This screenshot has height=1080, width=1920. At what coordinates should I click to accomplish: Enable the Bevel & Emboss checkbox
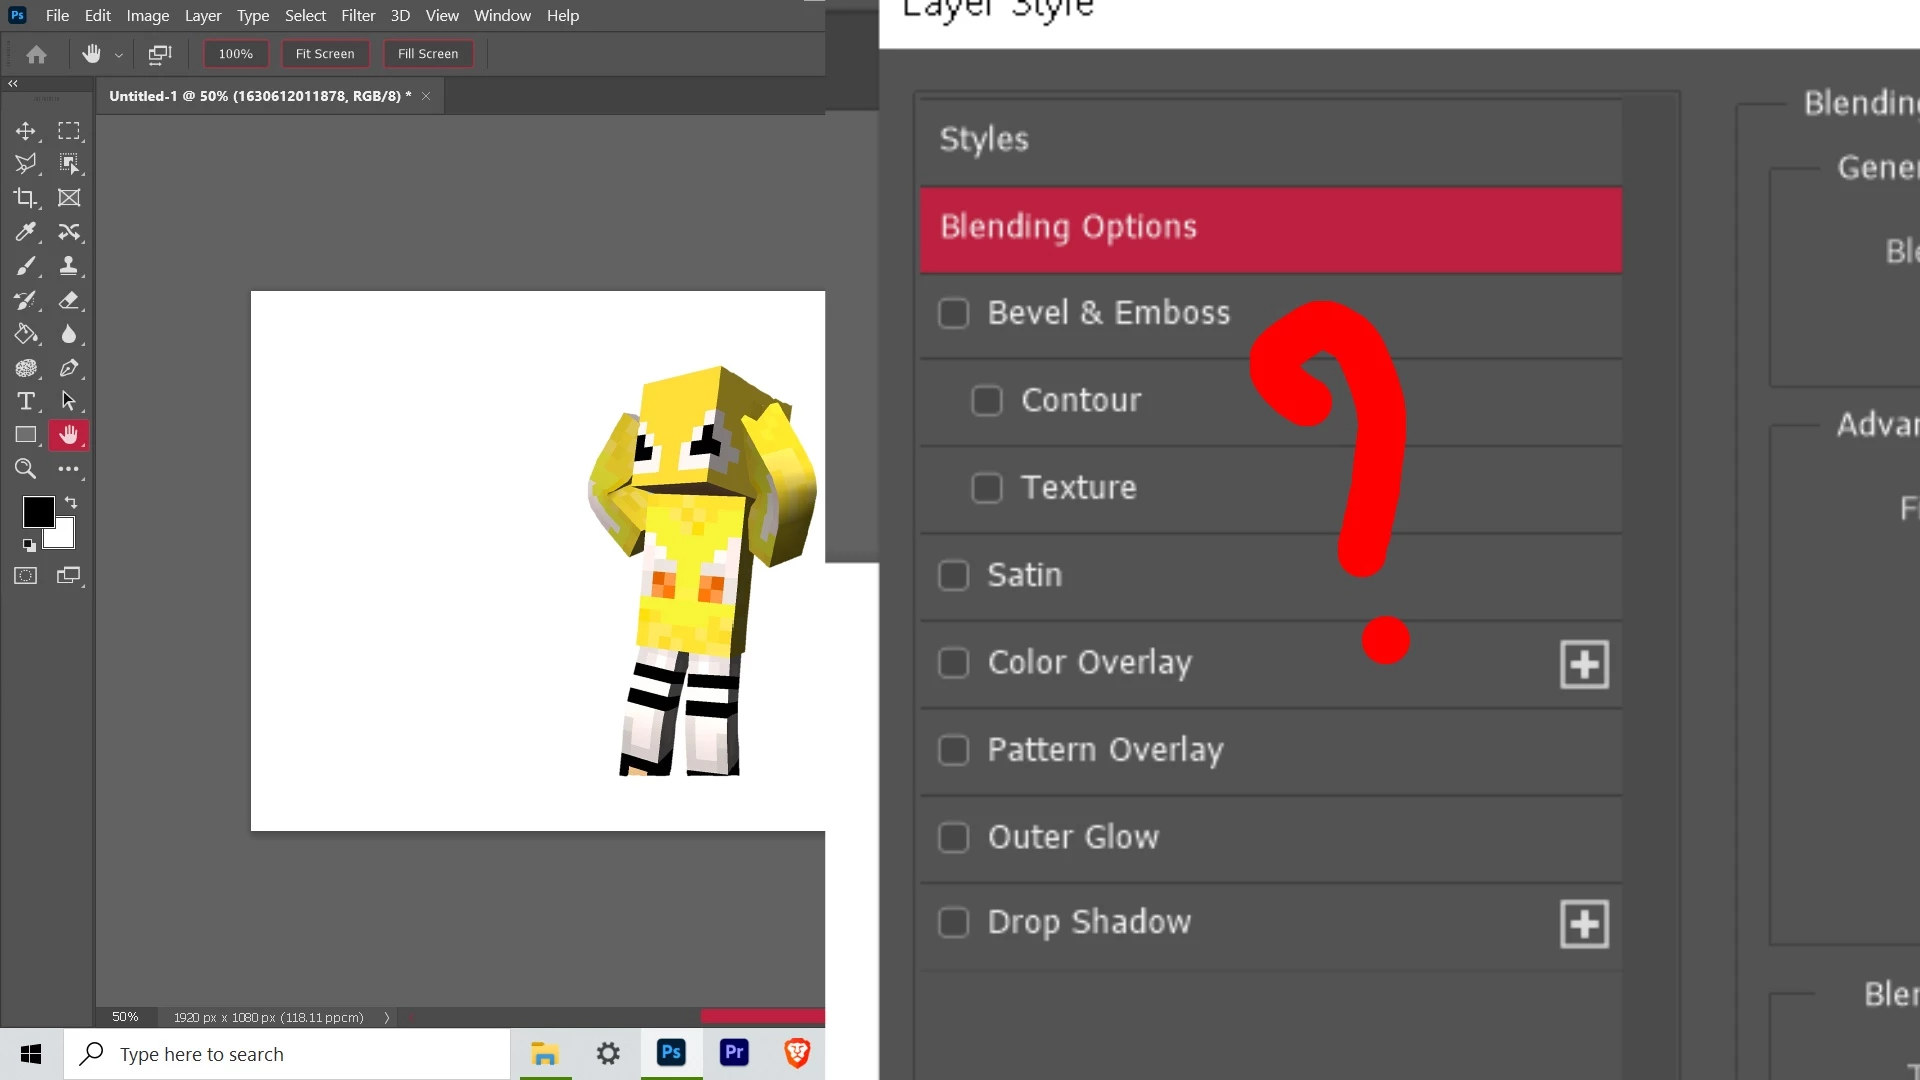953,313
